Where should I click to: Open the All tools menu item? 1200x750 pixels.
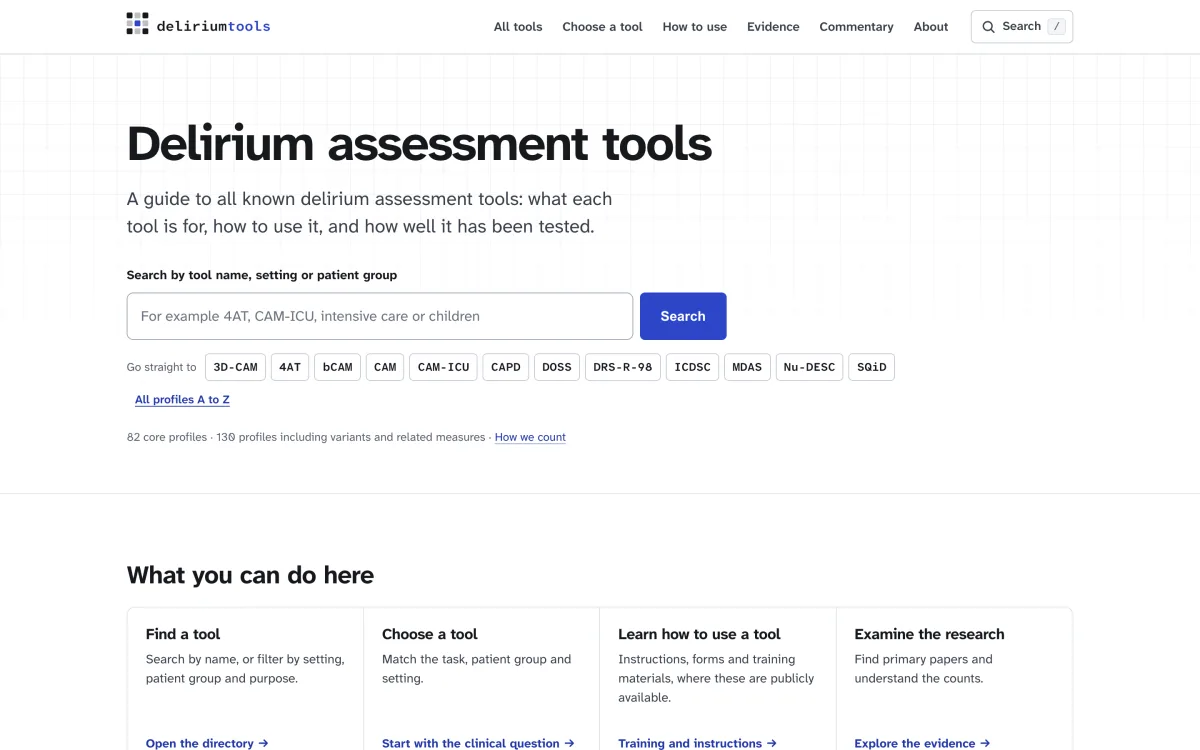(x=518, y=27)
